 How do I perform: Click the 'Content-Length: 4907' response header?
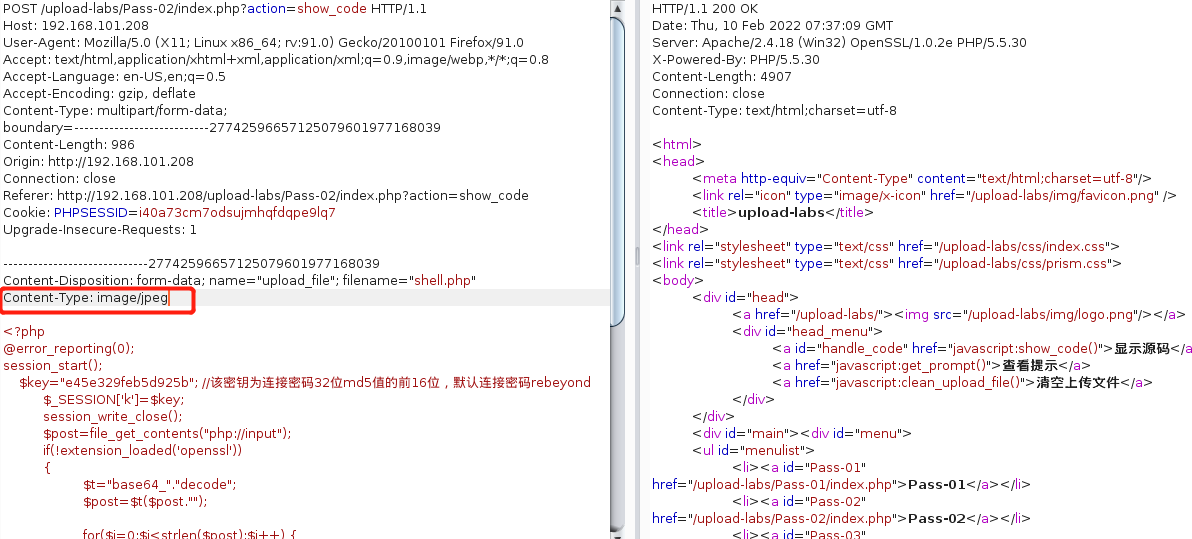click(721, 77)
